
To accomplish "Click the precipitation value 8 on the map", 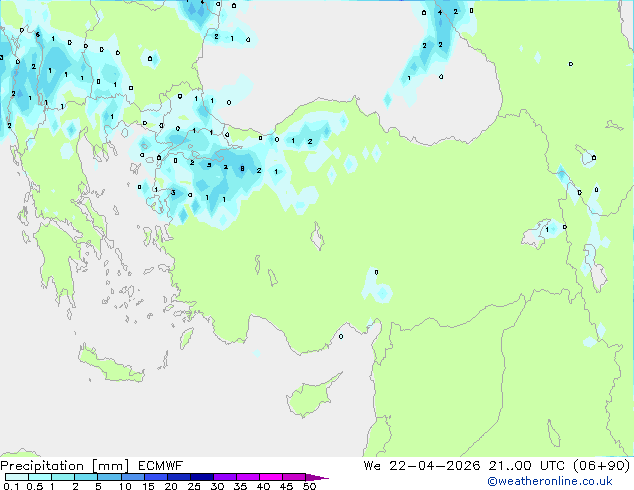I will [x=242, y=169].
